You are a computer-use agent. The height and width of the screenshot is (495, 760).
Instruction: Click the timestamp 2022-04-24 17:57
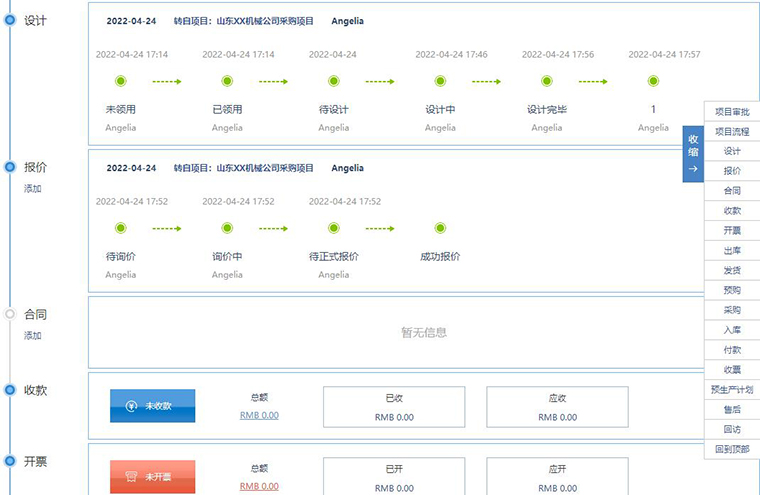665,54
